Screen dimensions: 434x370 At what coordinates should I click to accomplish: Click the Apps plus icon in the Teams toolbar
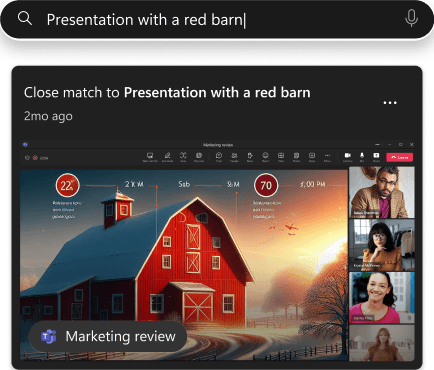click(x=312, y=157)
